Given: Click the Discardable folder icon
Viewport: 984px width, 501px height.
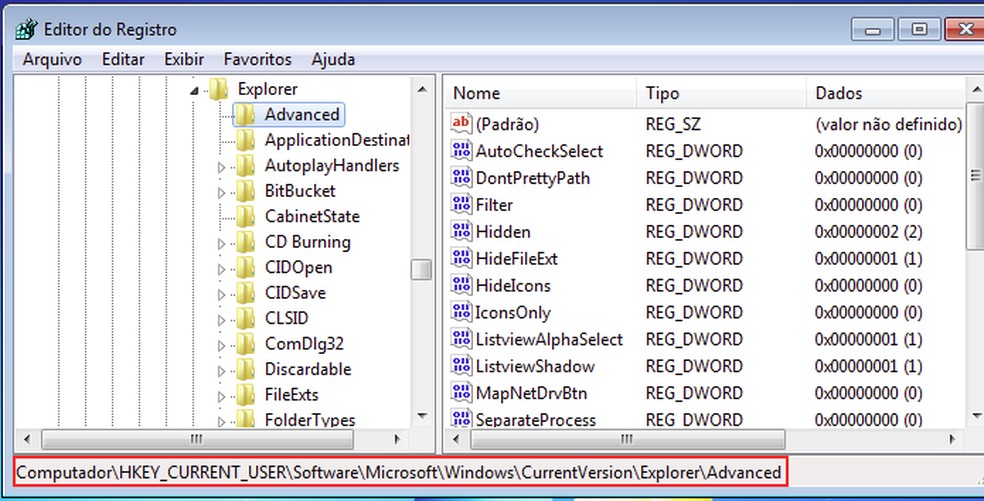Looking at the screenshot, I should (x=245, y=369).
